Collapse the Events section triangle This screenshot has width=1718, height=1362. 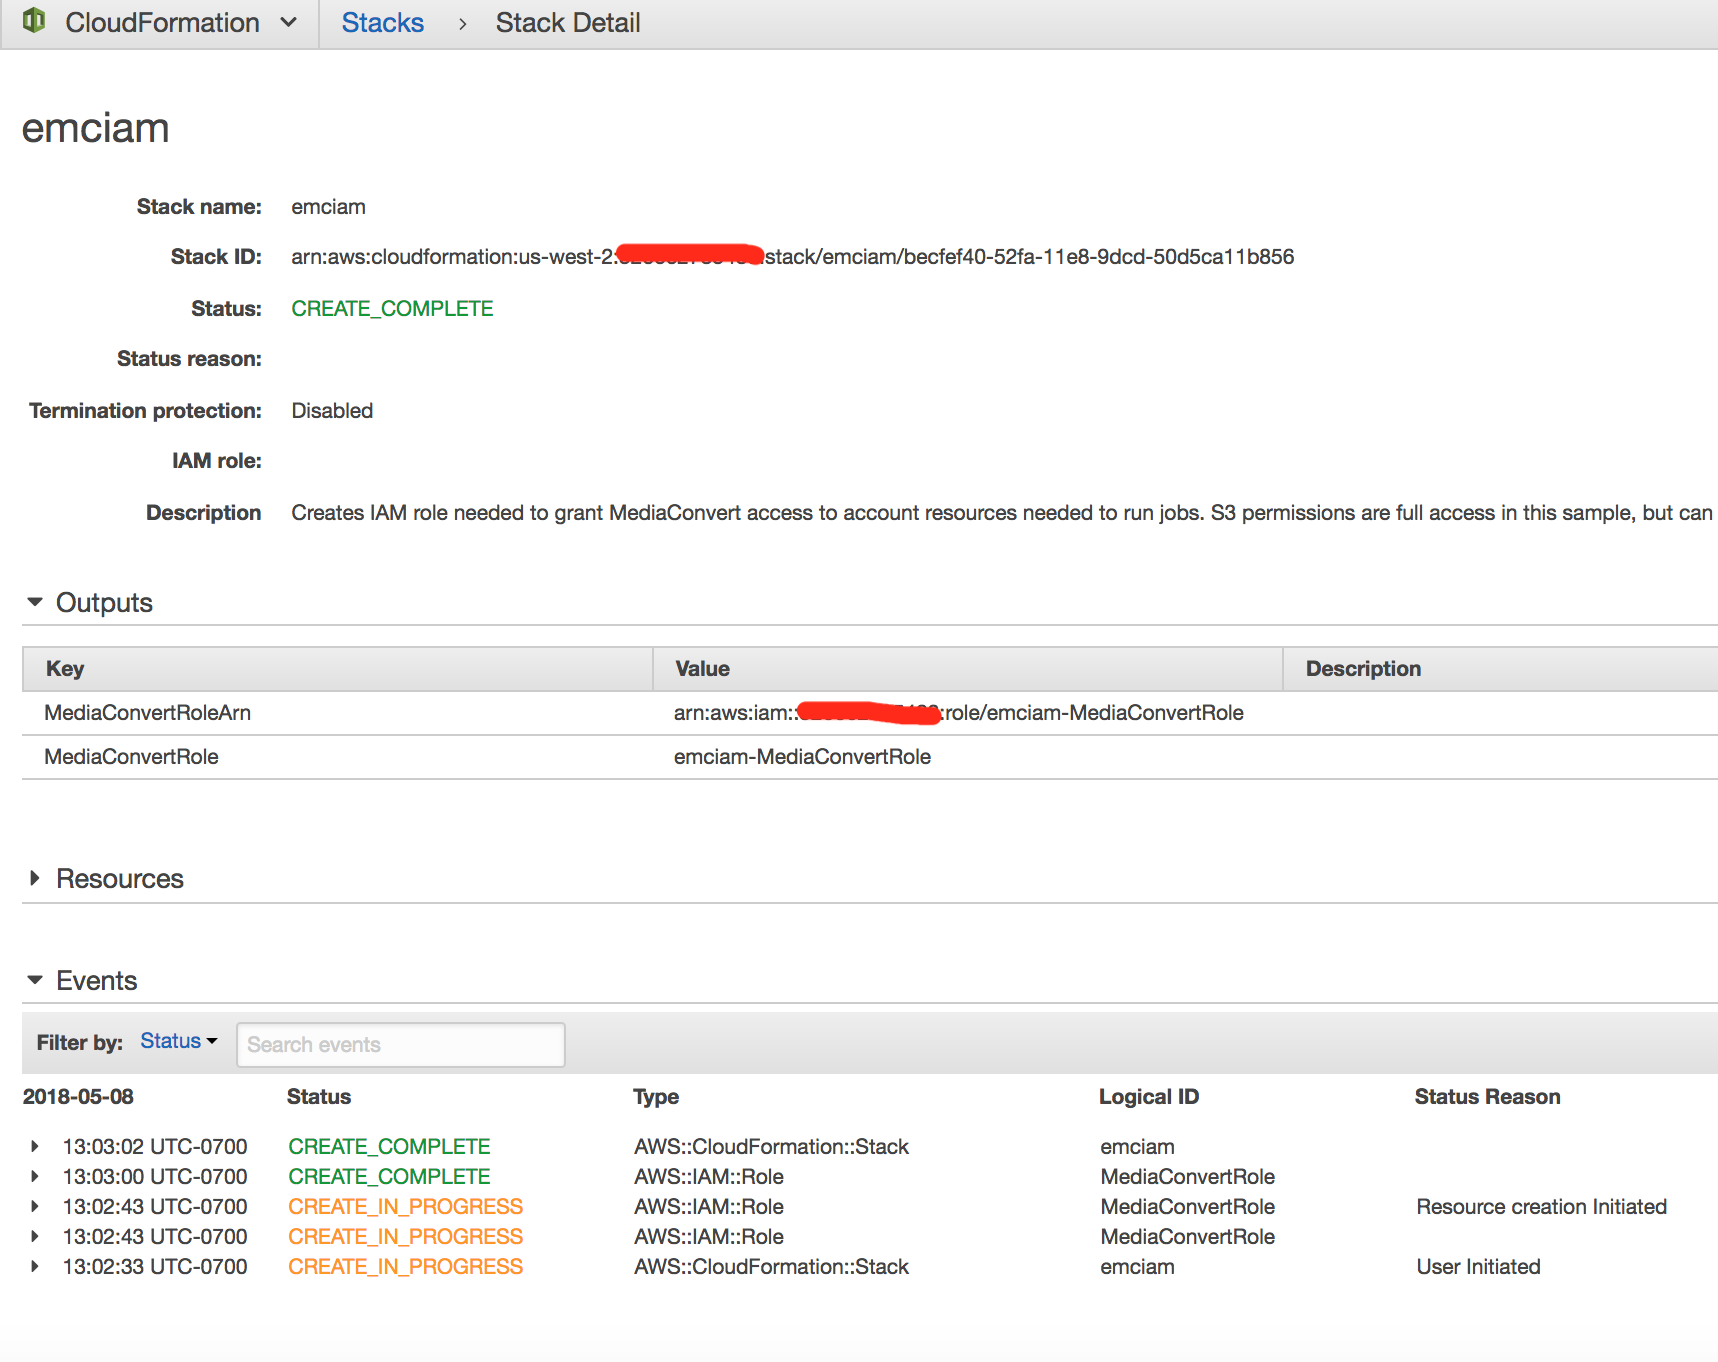pyautogui.click(x=35, y=980)
